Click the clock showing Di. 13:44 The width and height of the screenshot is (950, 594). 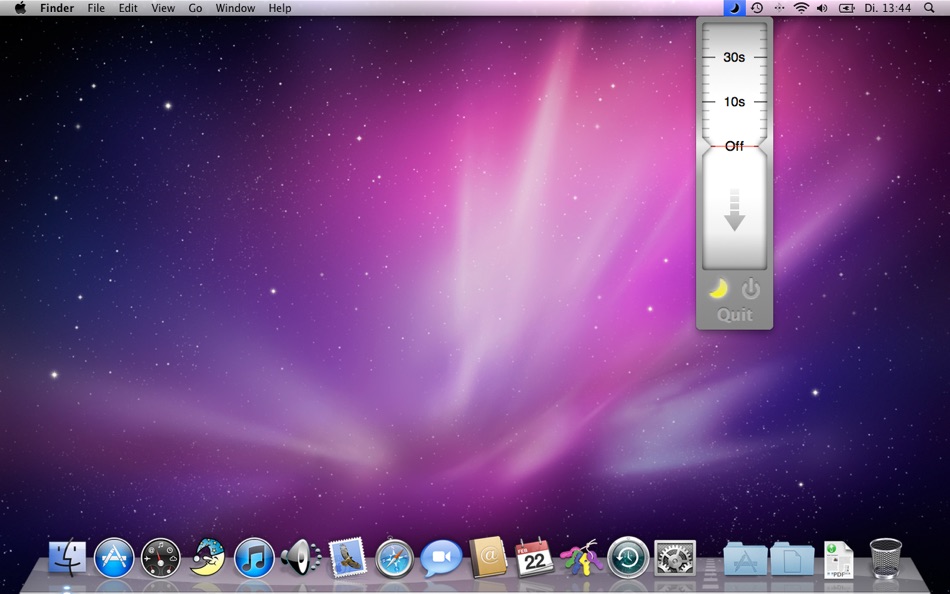[887, 8]
